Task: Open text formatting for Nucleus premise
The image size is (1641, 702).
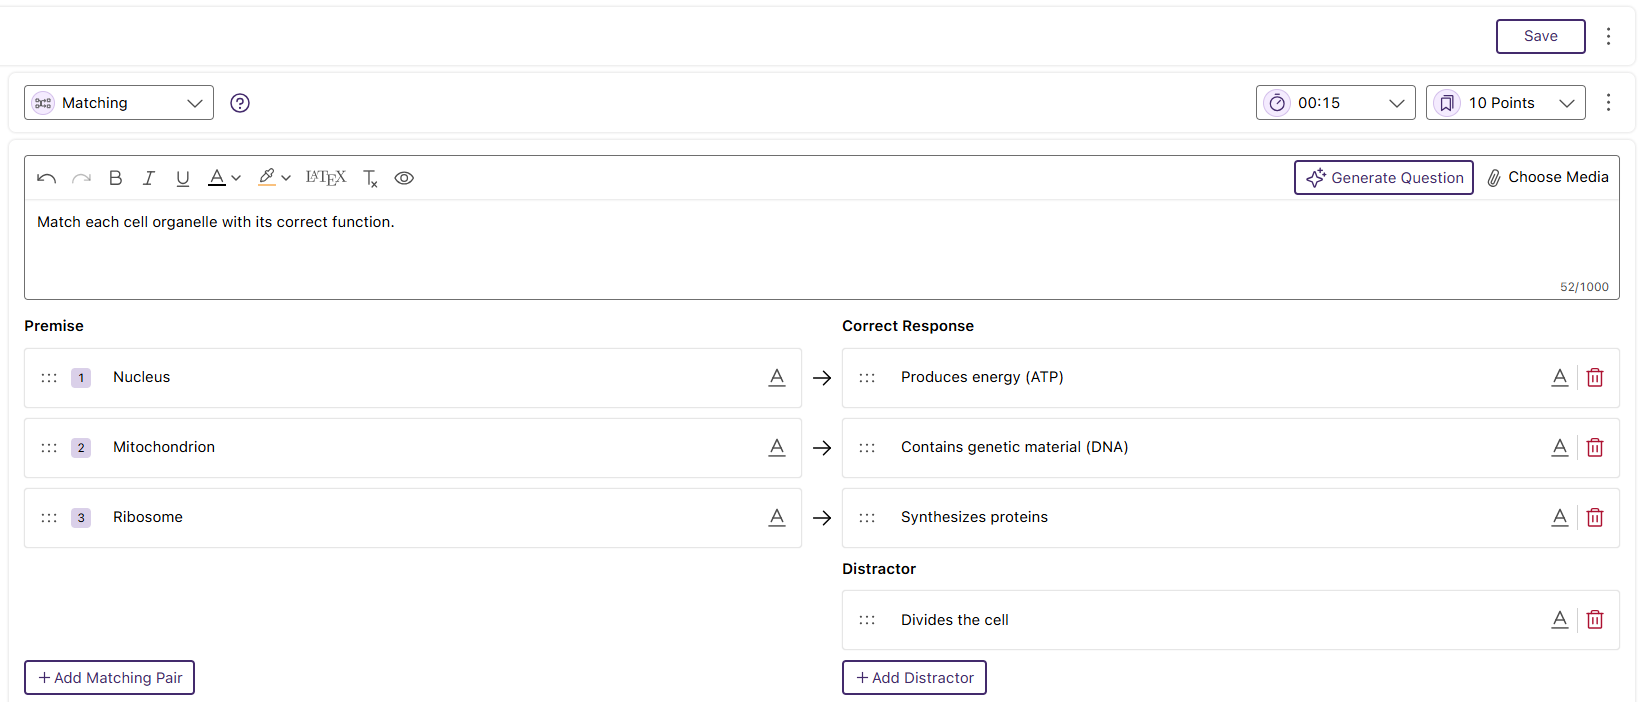Action: point(777,377)
